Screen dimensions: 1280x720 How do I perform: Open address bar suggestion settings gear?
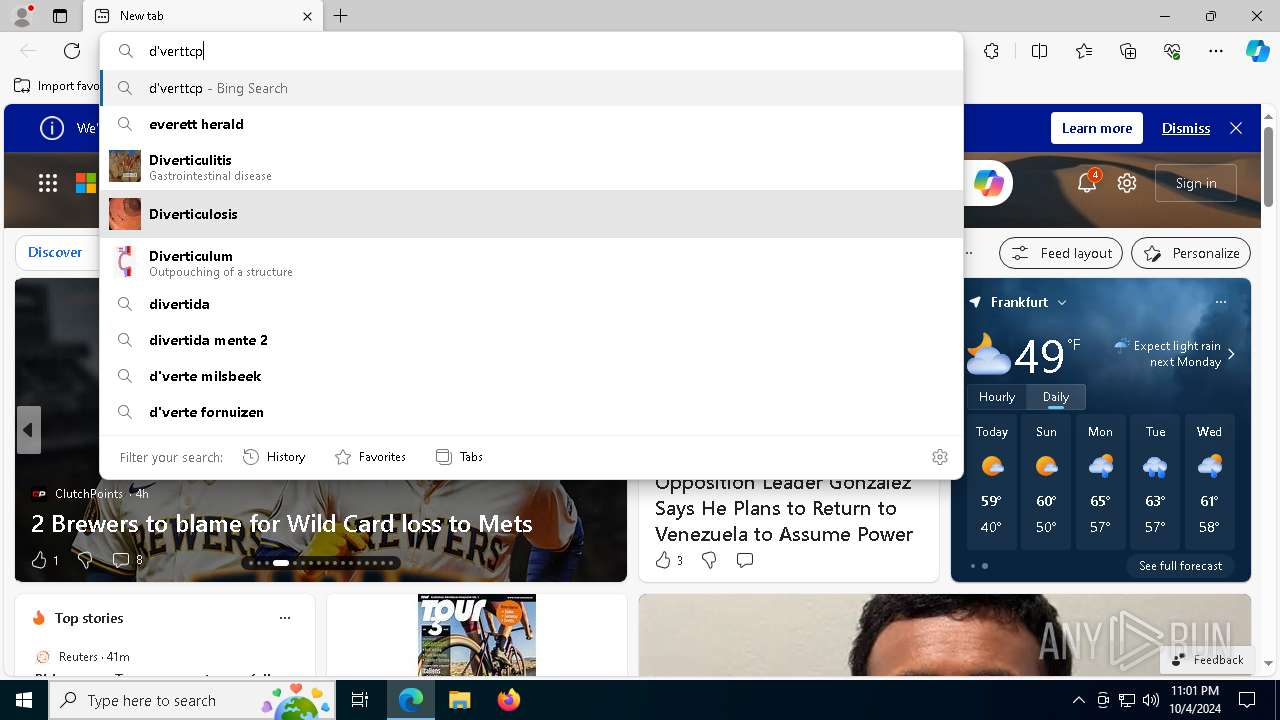(939, 457)
